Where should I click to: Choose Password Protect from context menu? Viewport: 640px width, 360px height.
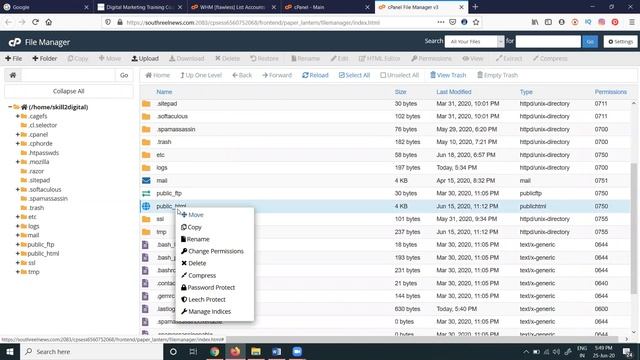(x=208, y=287)
